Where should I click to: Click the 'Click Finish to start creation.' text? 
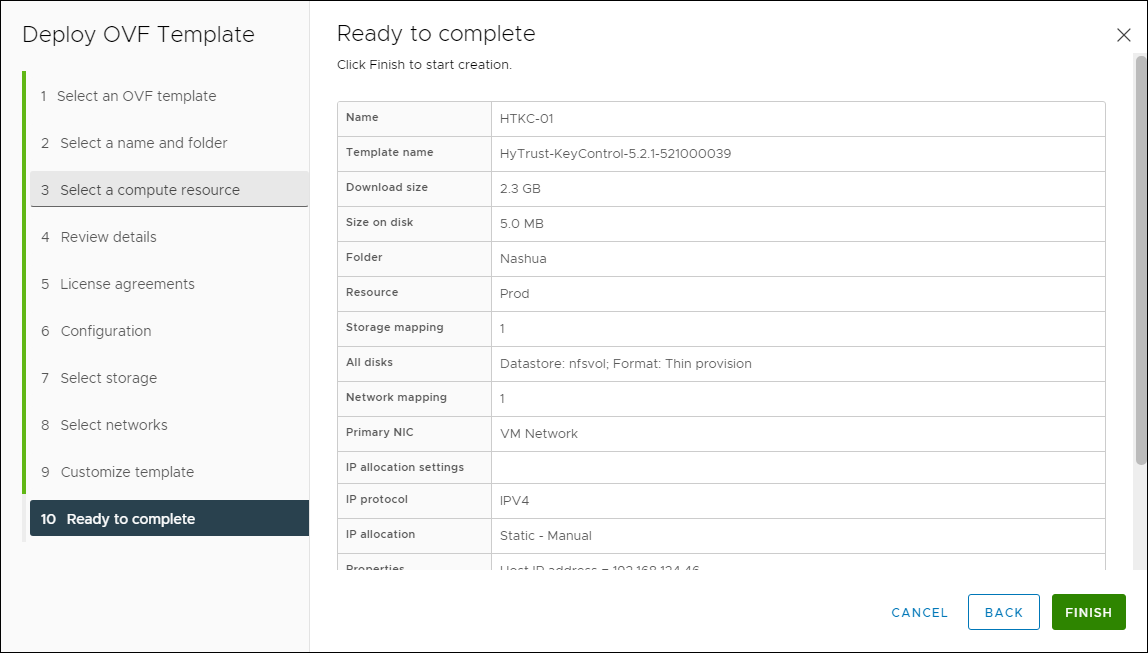point(425,64)
